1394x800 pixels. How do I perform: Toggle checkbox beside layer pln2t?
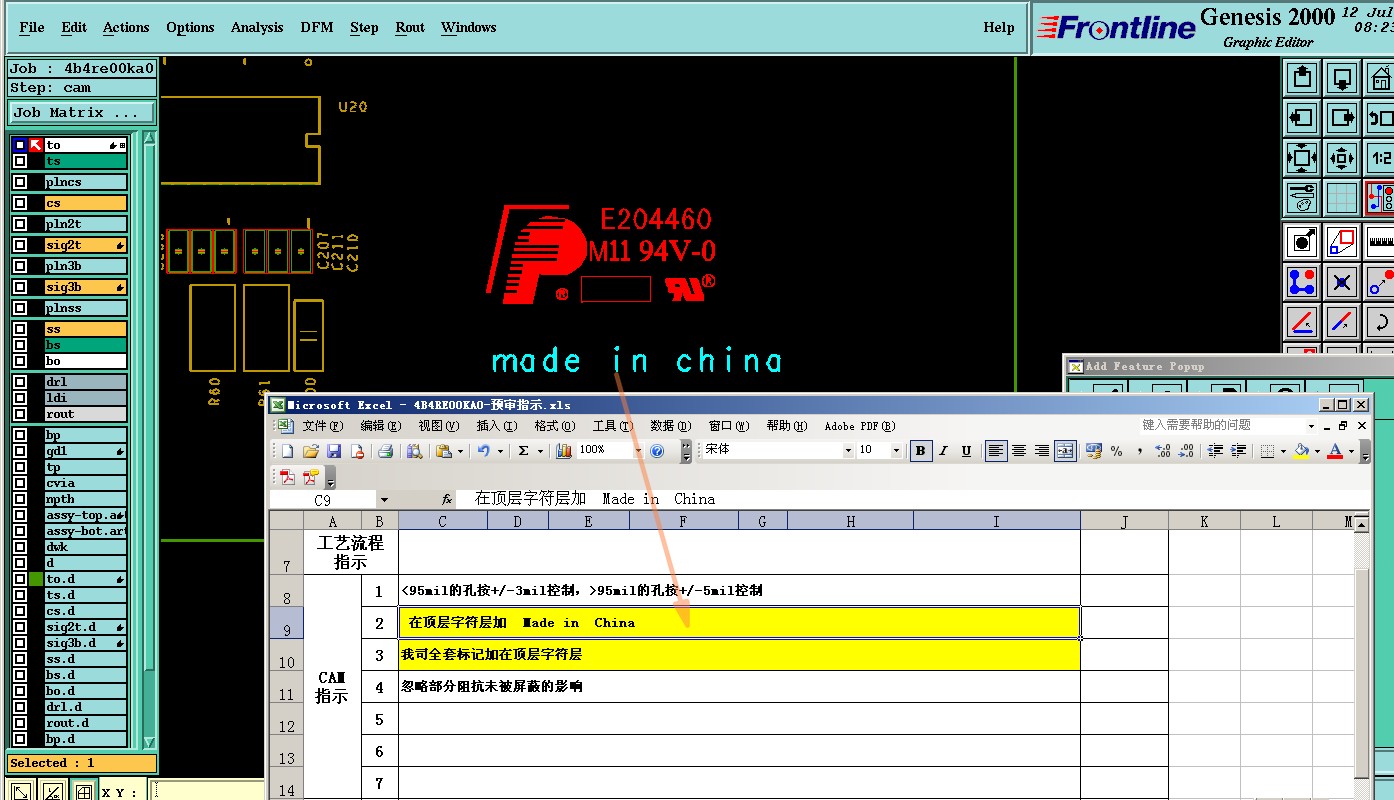(x=19, y=224)
